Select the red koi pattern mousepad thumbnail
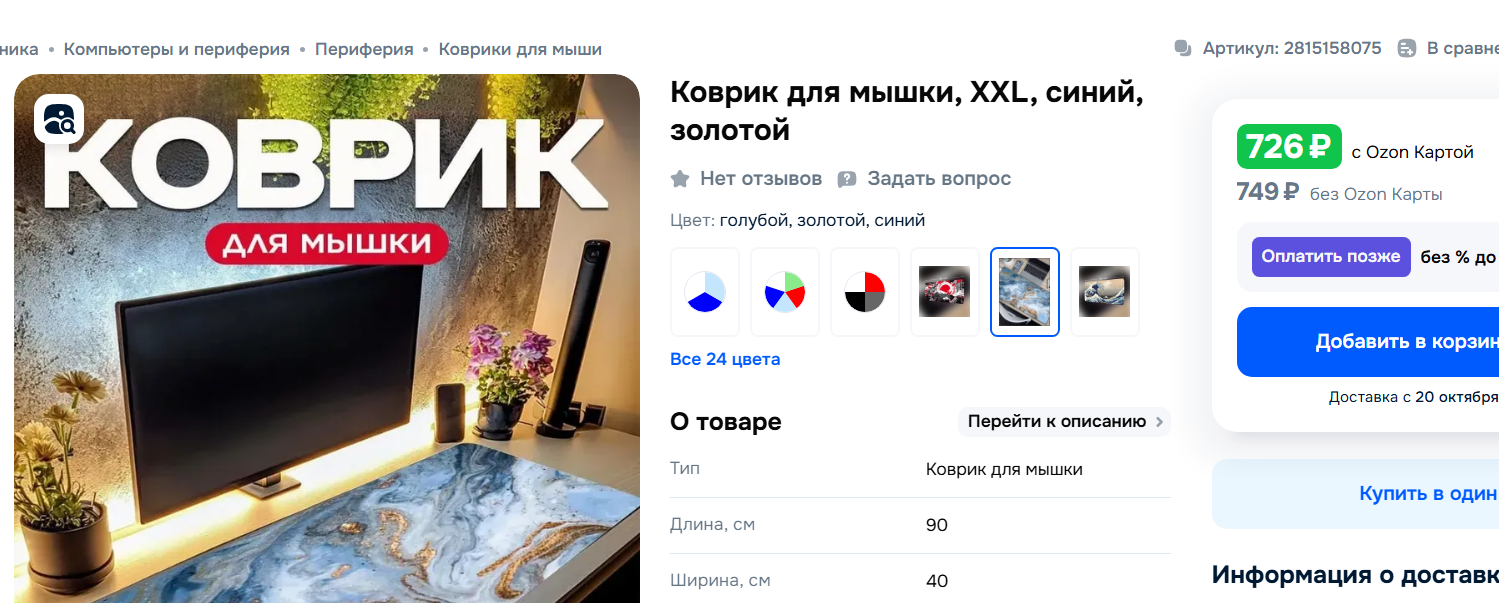Viewport: 1499px width, 603px height. click(945, 292)
